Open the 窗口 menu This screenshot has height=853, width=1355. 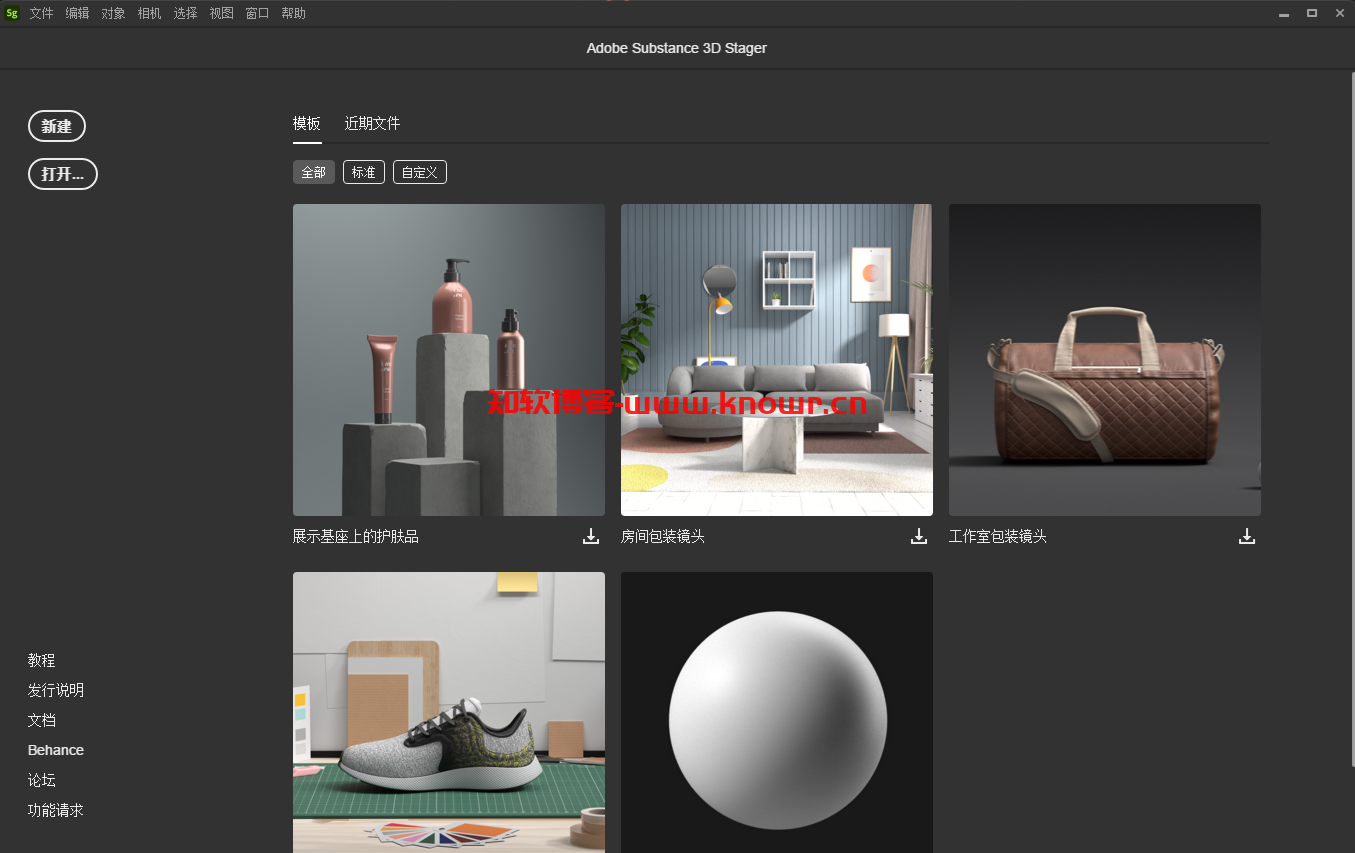(258, 13)
